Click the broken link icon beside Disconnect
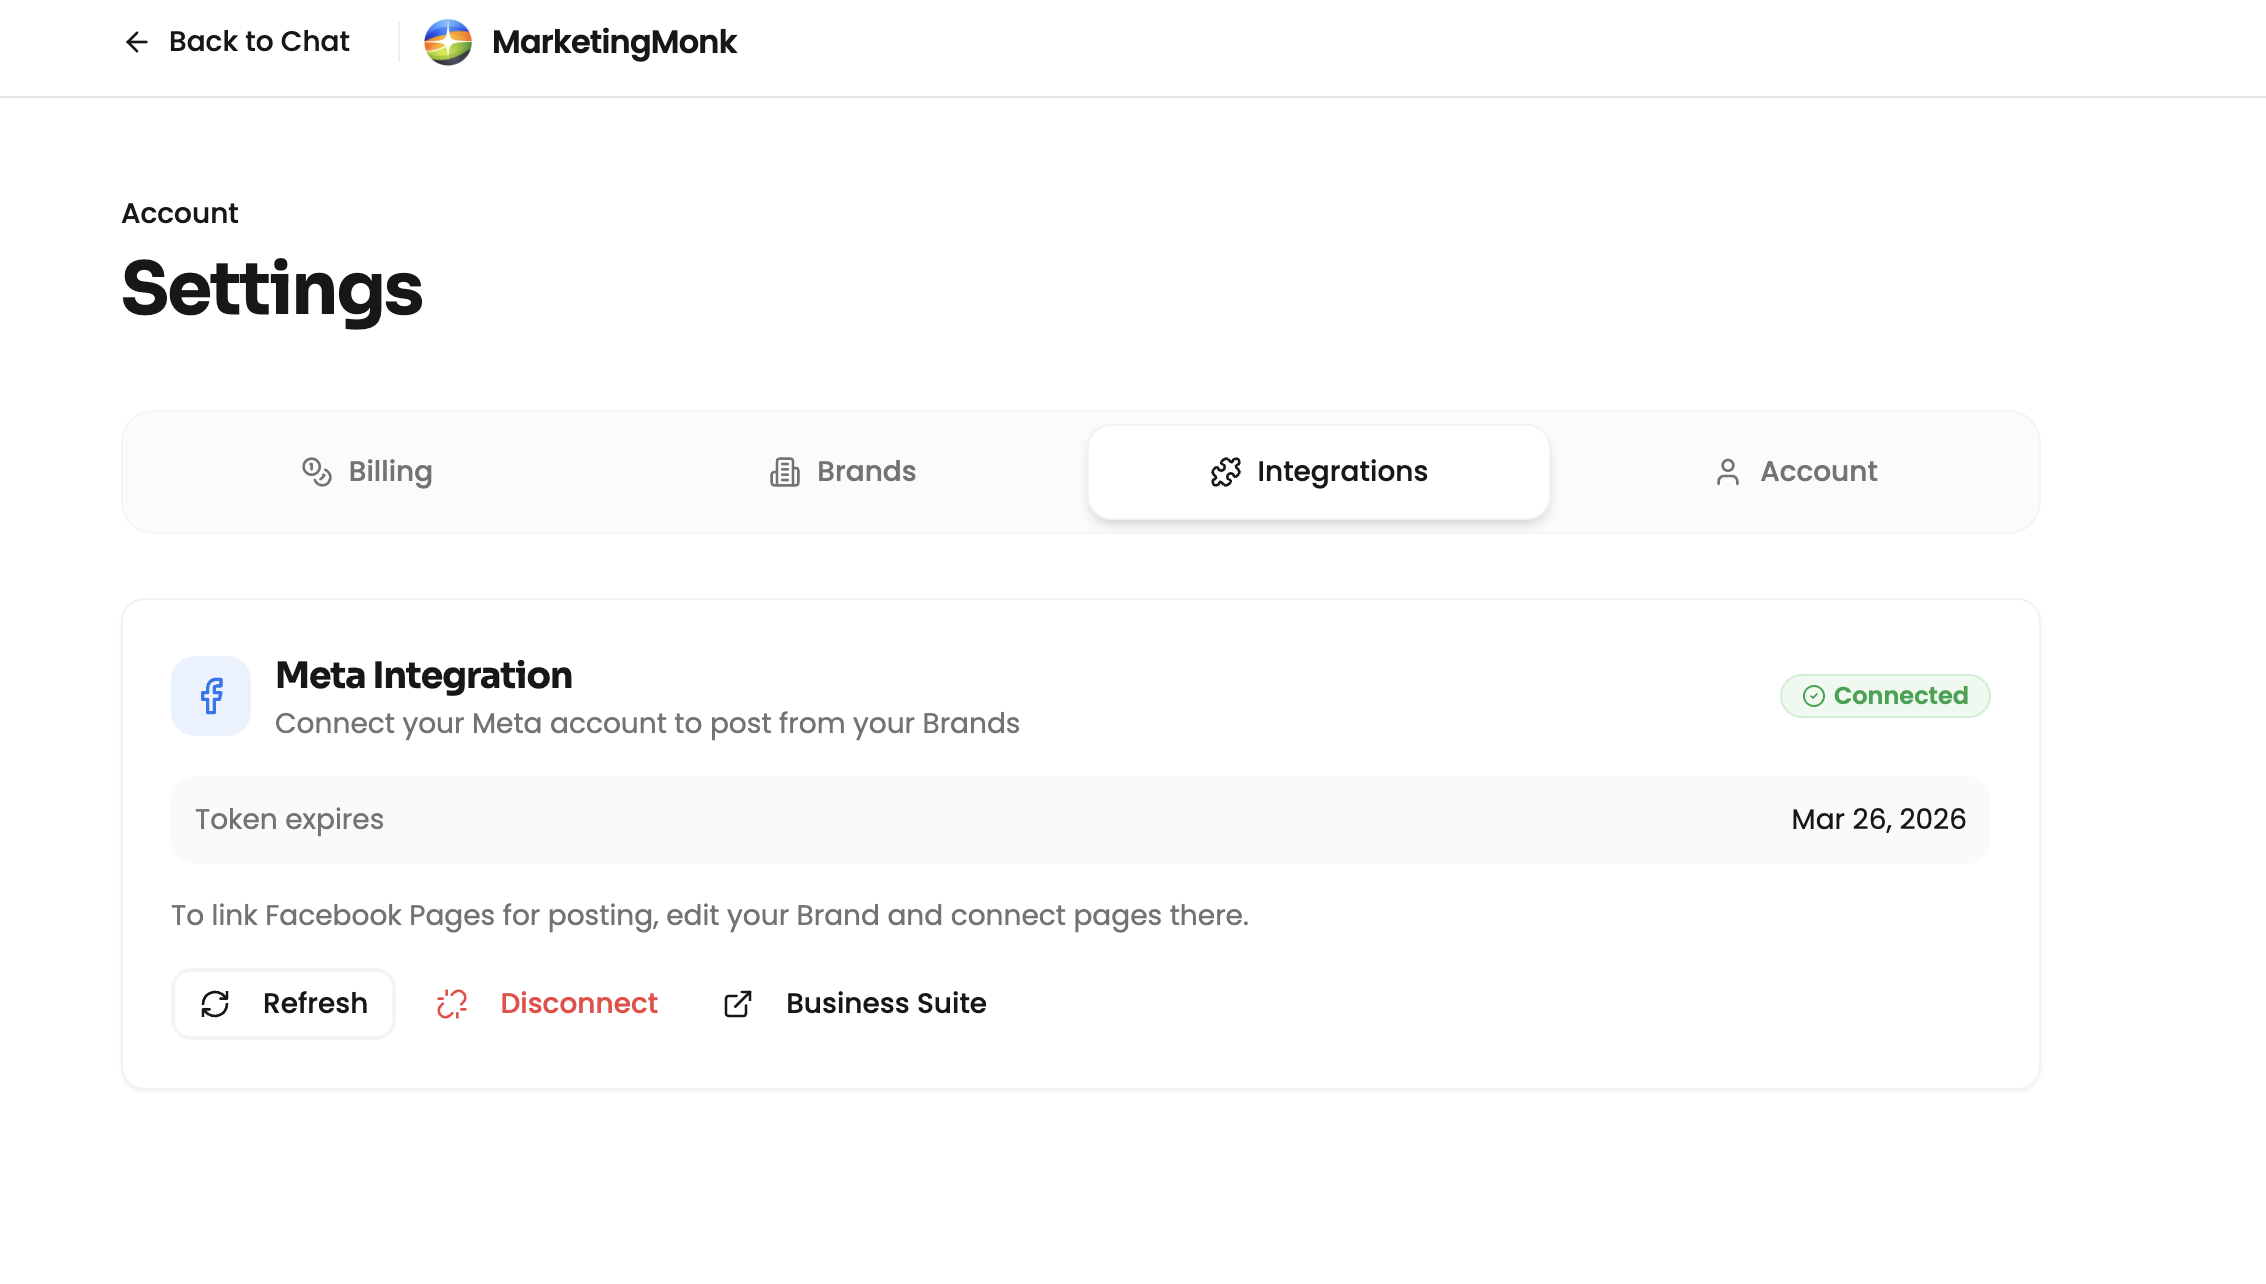2266x1284 pixels. click(x=451, y=1003)
